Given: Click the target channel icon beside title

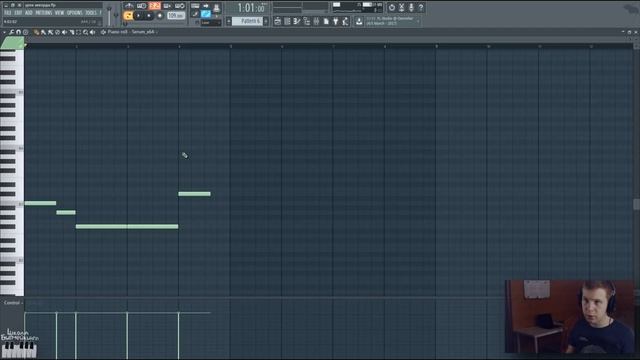Looking at the screenshot, I should (103, 32).
